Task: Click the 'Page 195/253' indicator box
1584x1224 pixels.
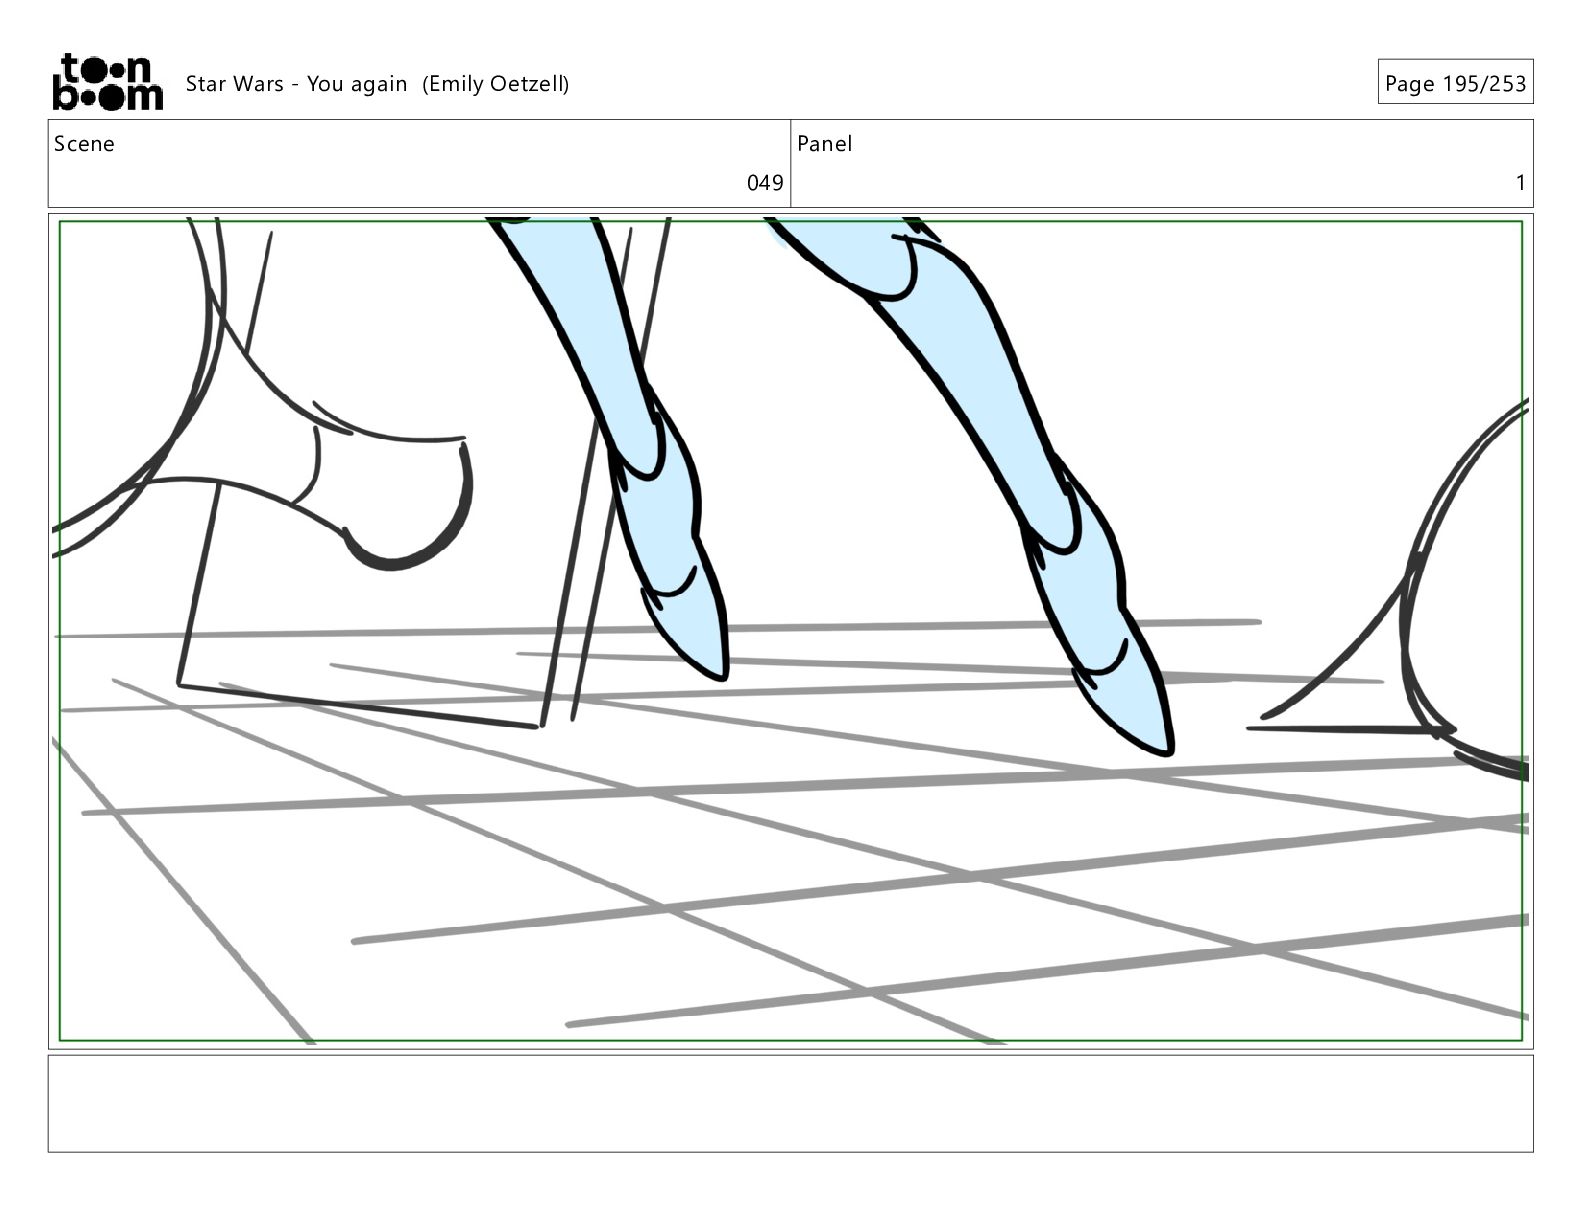Action: (1455, 83)
